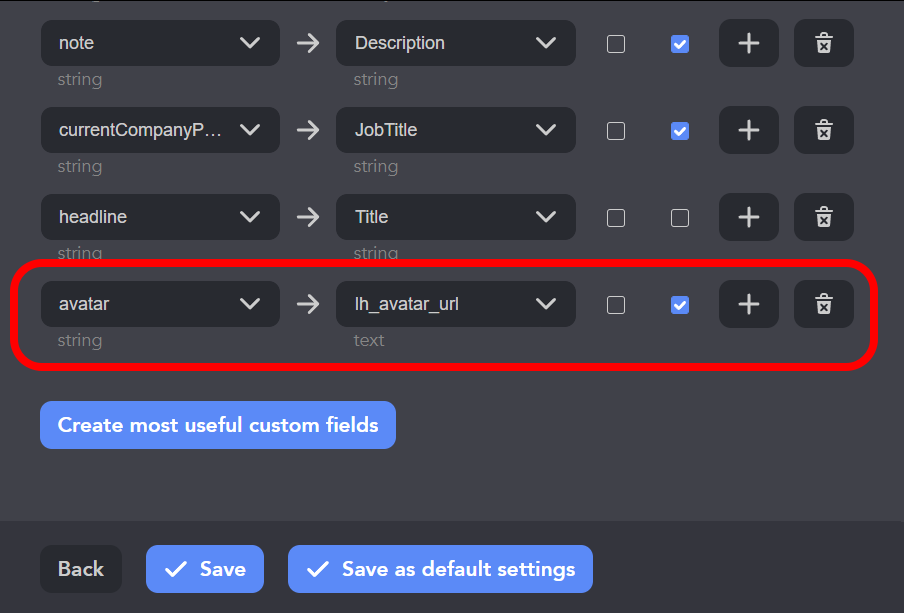Click the plus icon in the note row
The width and height of the screenshot is (904, 613).
[x=748, y=43]
